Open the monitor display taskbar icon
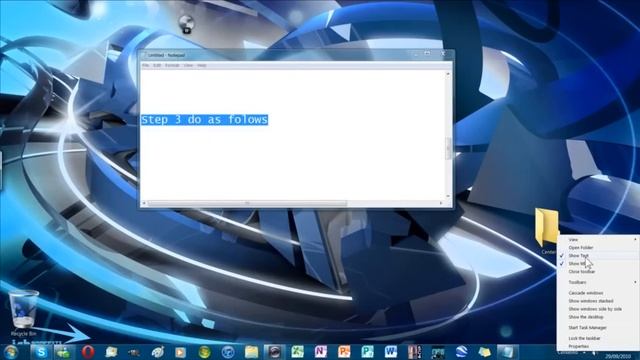 click(438, 352)
